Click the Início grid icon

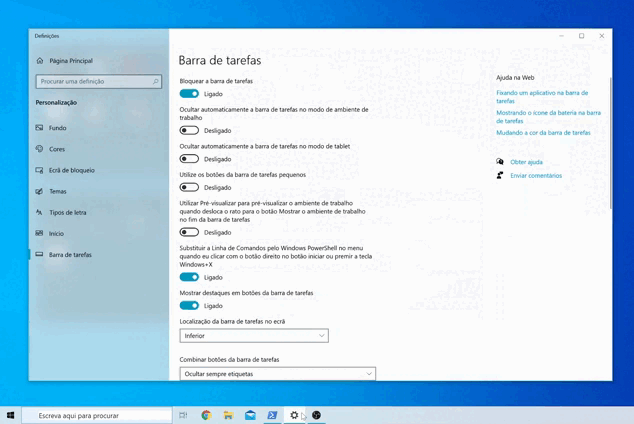pos(39,233)
